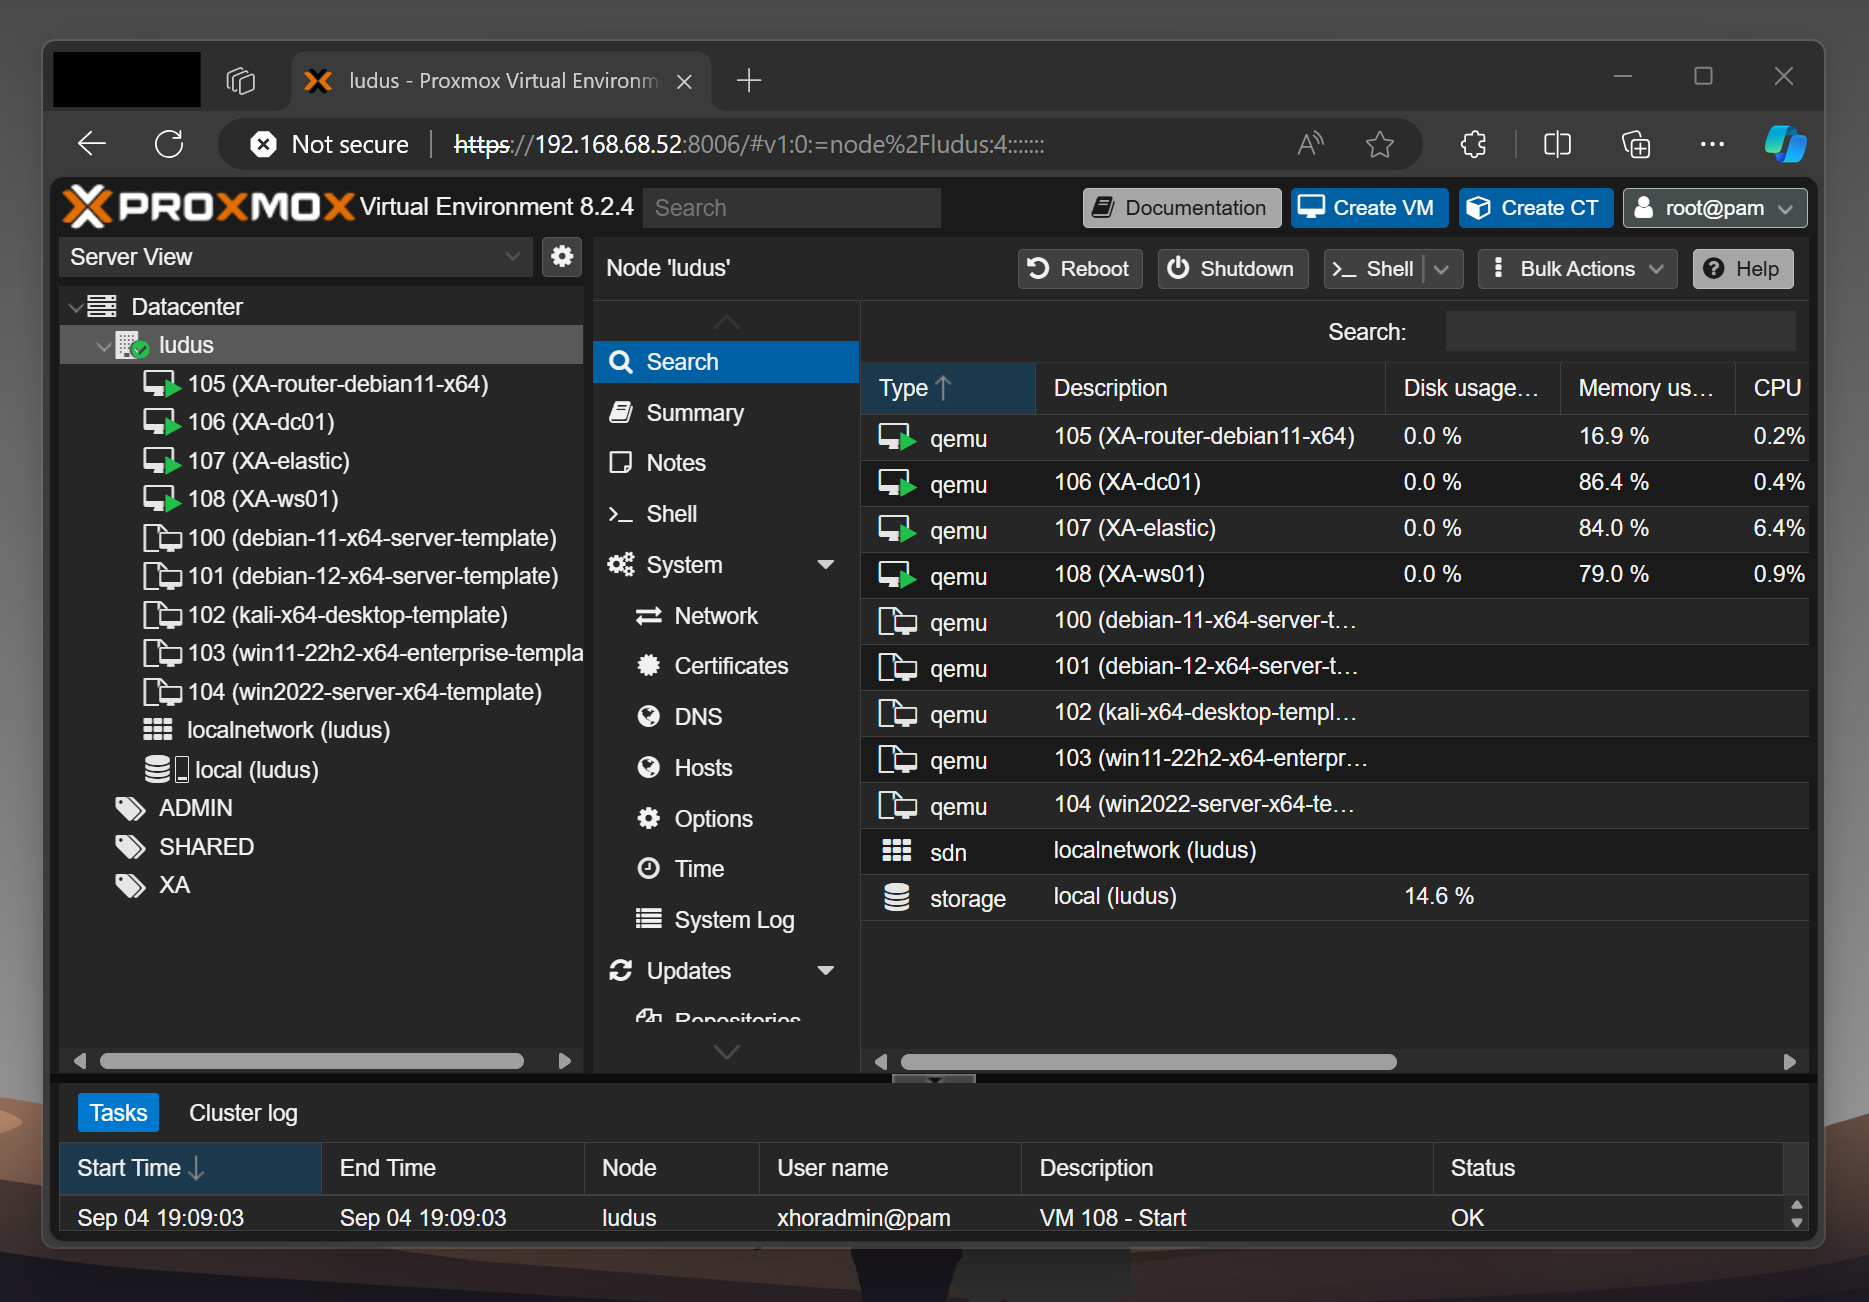Select VM 106 (XA-dc01) in server tree
This screenshot has height=1302, width=1869.
click(x=260, y=422)
